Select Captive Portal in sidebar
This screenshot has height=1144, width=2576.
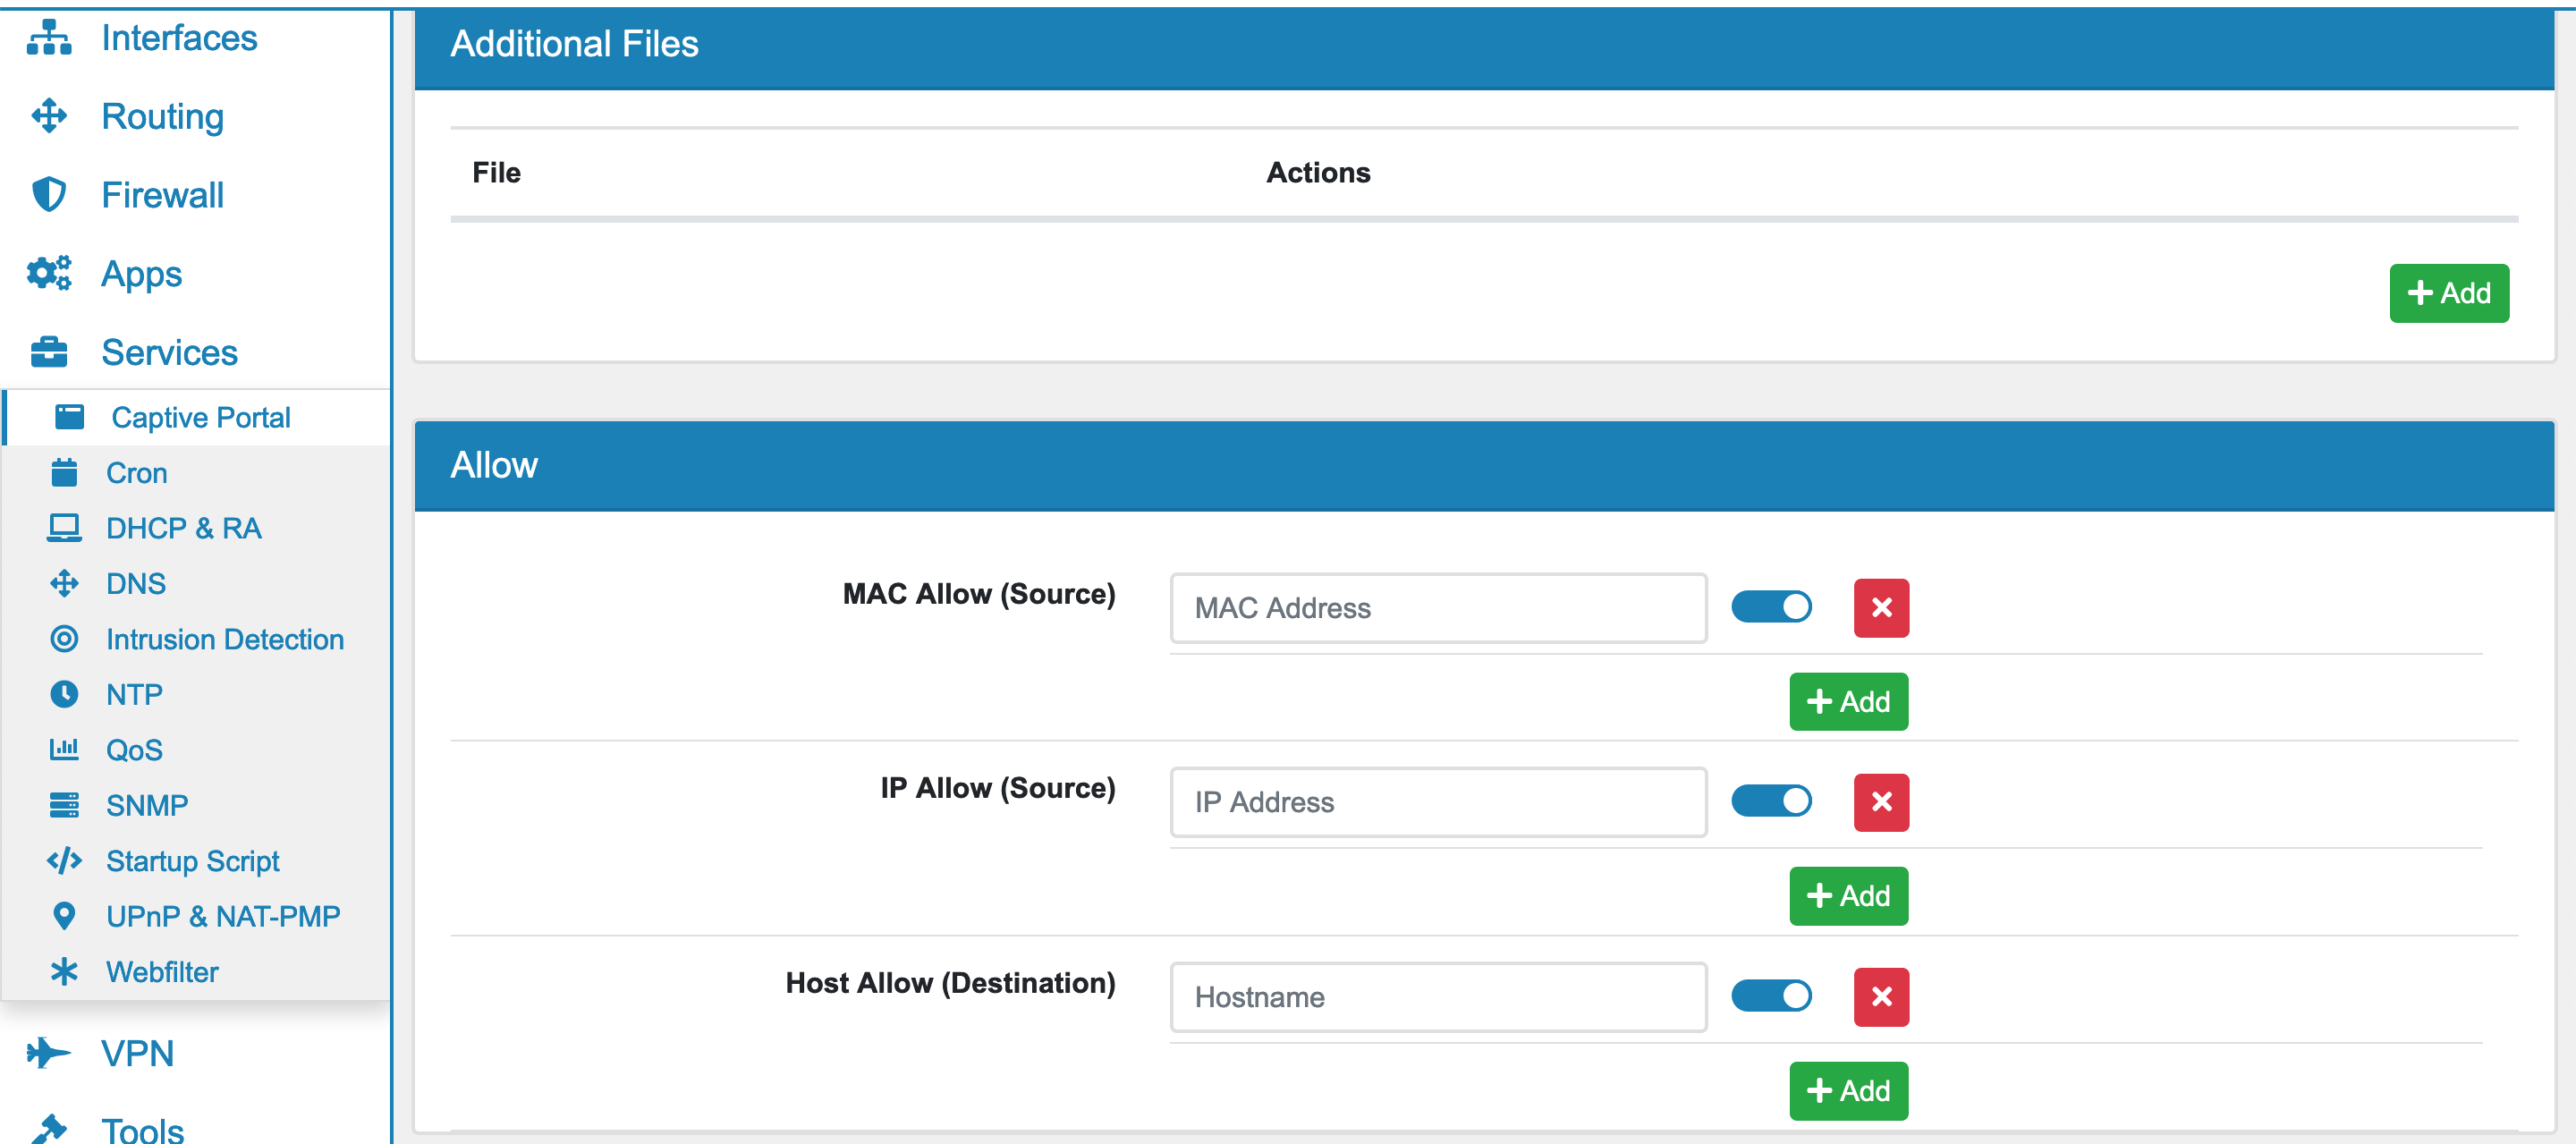point(200,417)
